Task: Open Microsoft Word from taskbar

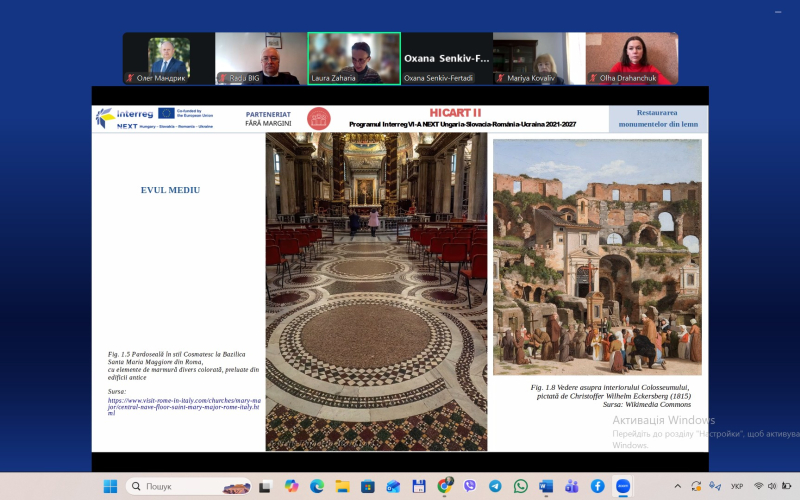Action: (546, 486)
